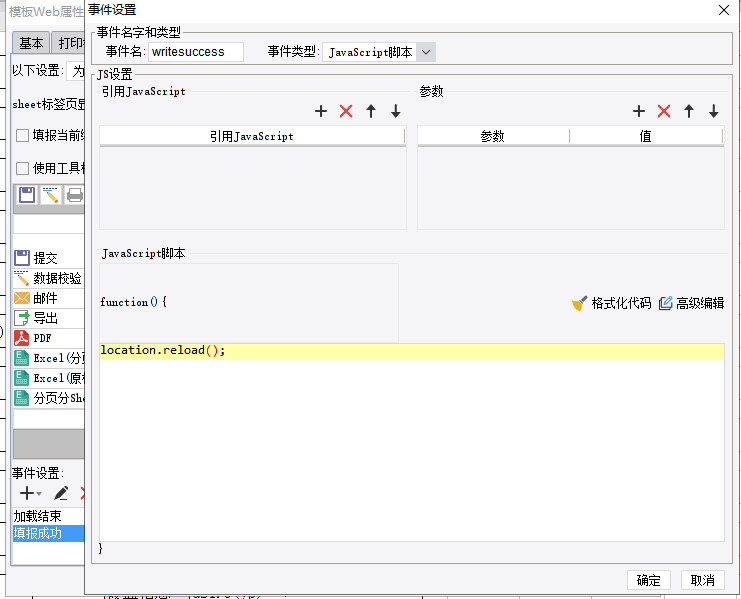
Task: Select 提交 item in background list
Action: (48, 258)
